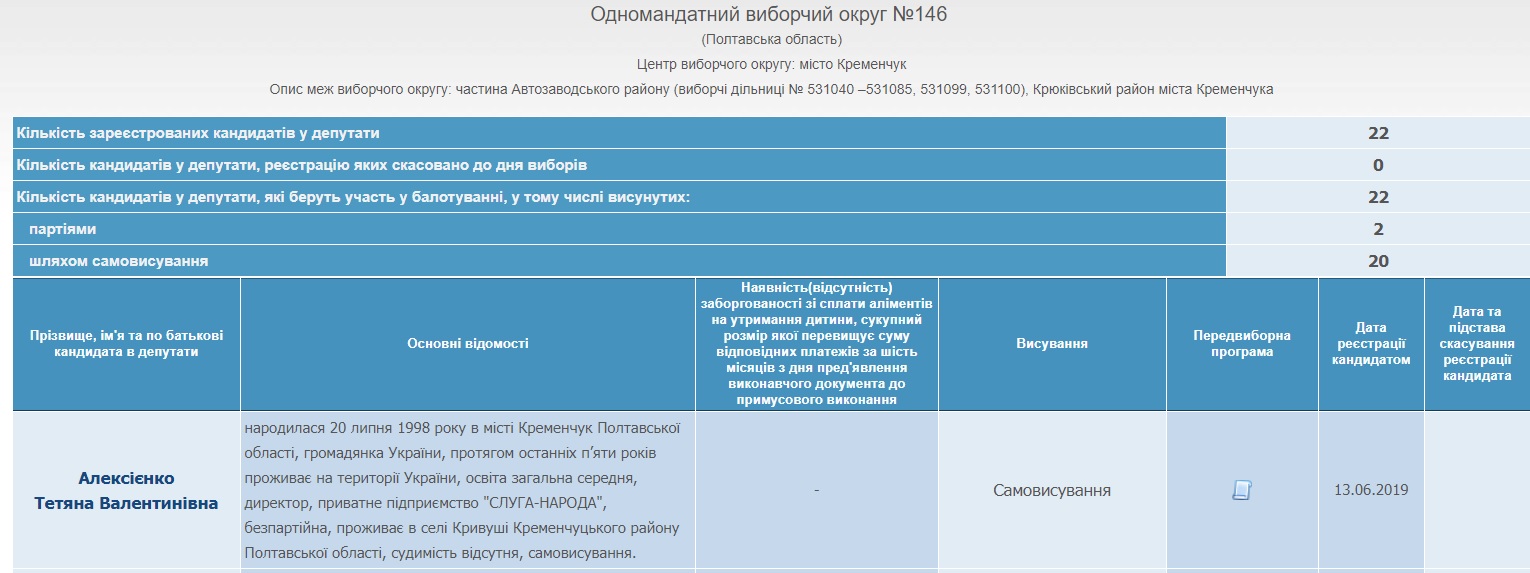Click the candidate name column header

point(126,343)
